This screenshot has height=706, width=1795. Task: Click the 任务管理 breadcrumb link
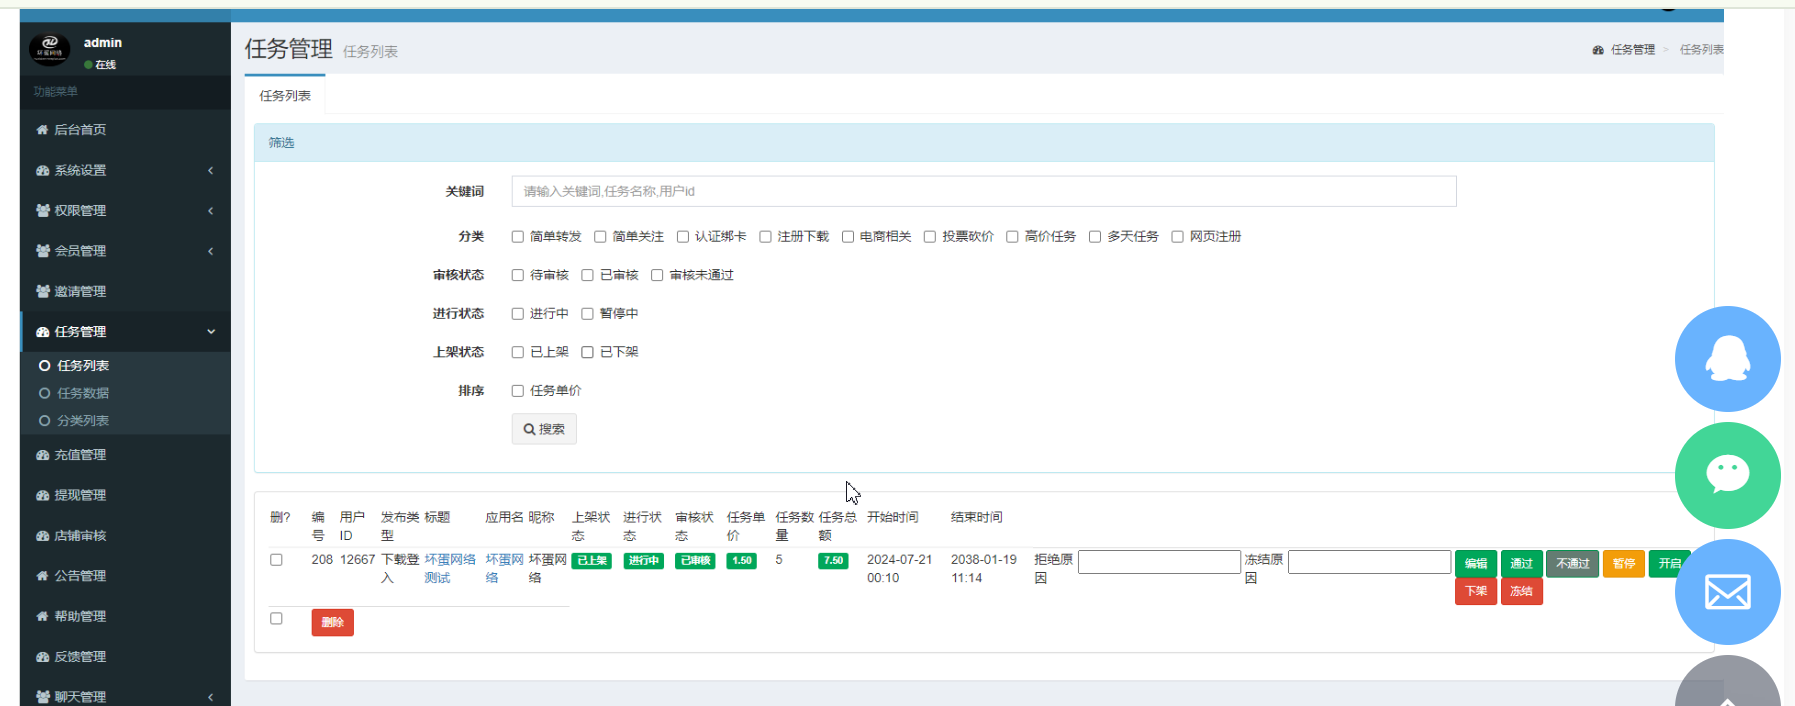pyautogui.click(x=1632, y=50)
